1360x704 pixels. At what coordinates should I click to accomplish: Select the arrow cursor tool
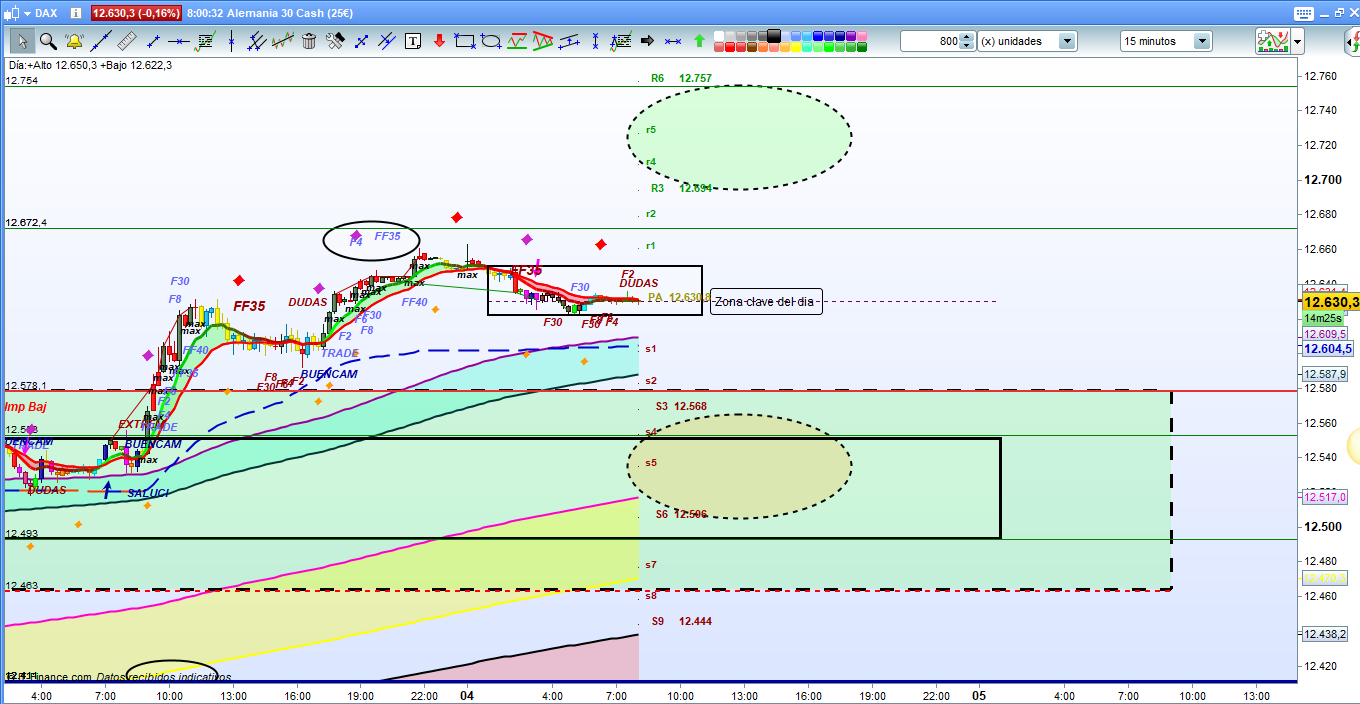tap(22, 41)
